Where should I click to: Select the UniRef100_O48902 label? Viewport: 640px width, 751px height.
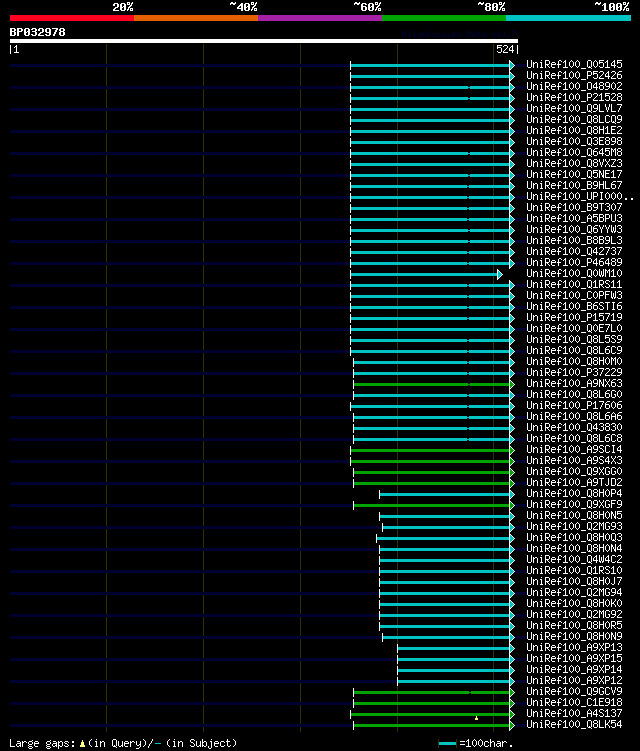pyautogui.click(x=574, y=86)
